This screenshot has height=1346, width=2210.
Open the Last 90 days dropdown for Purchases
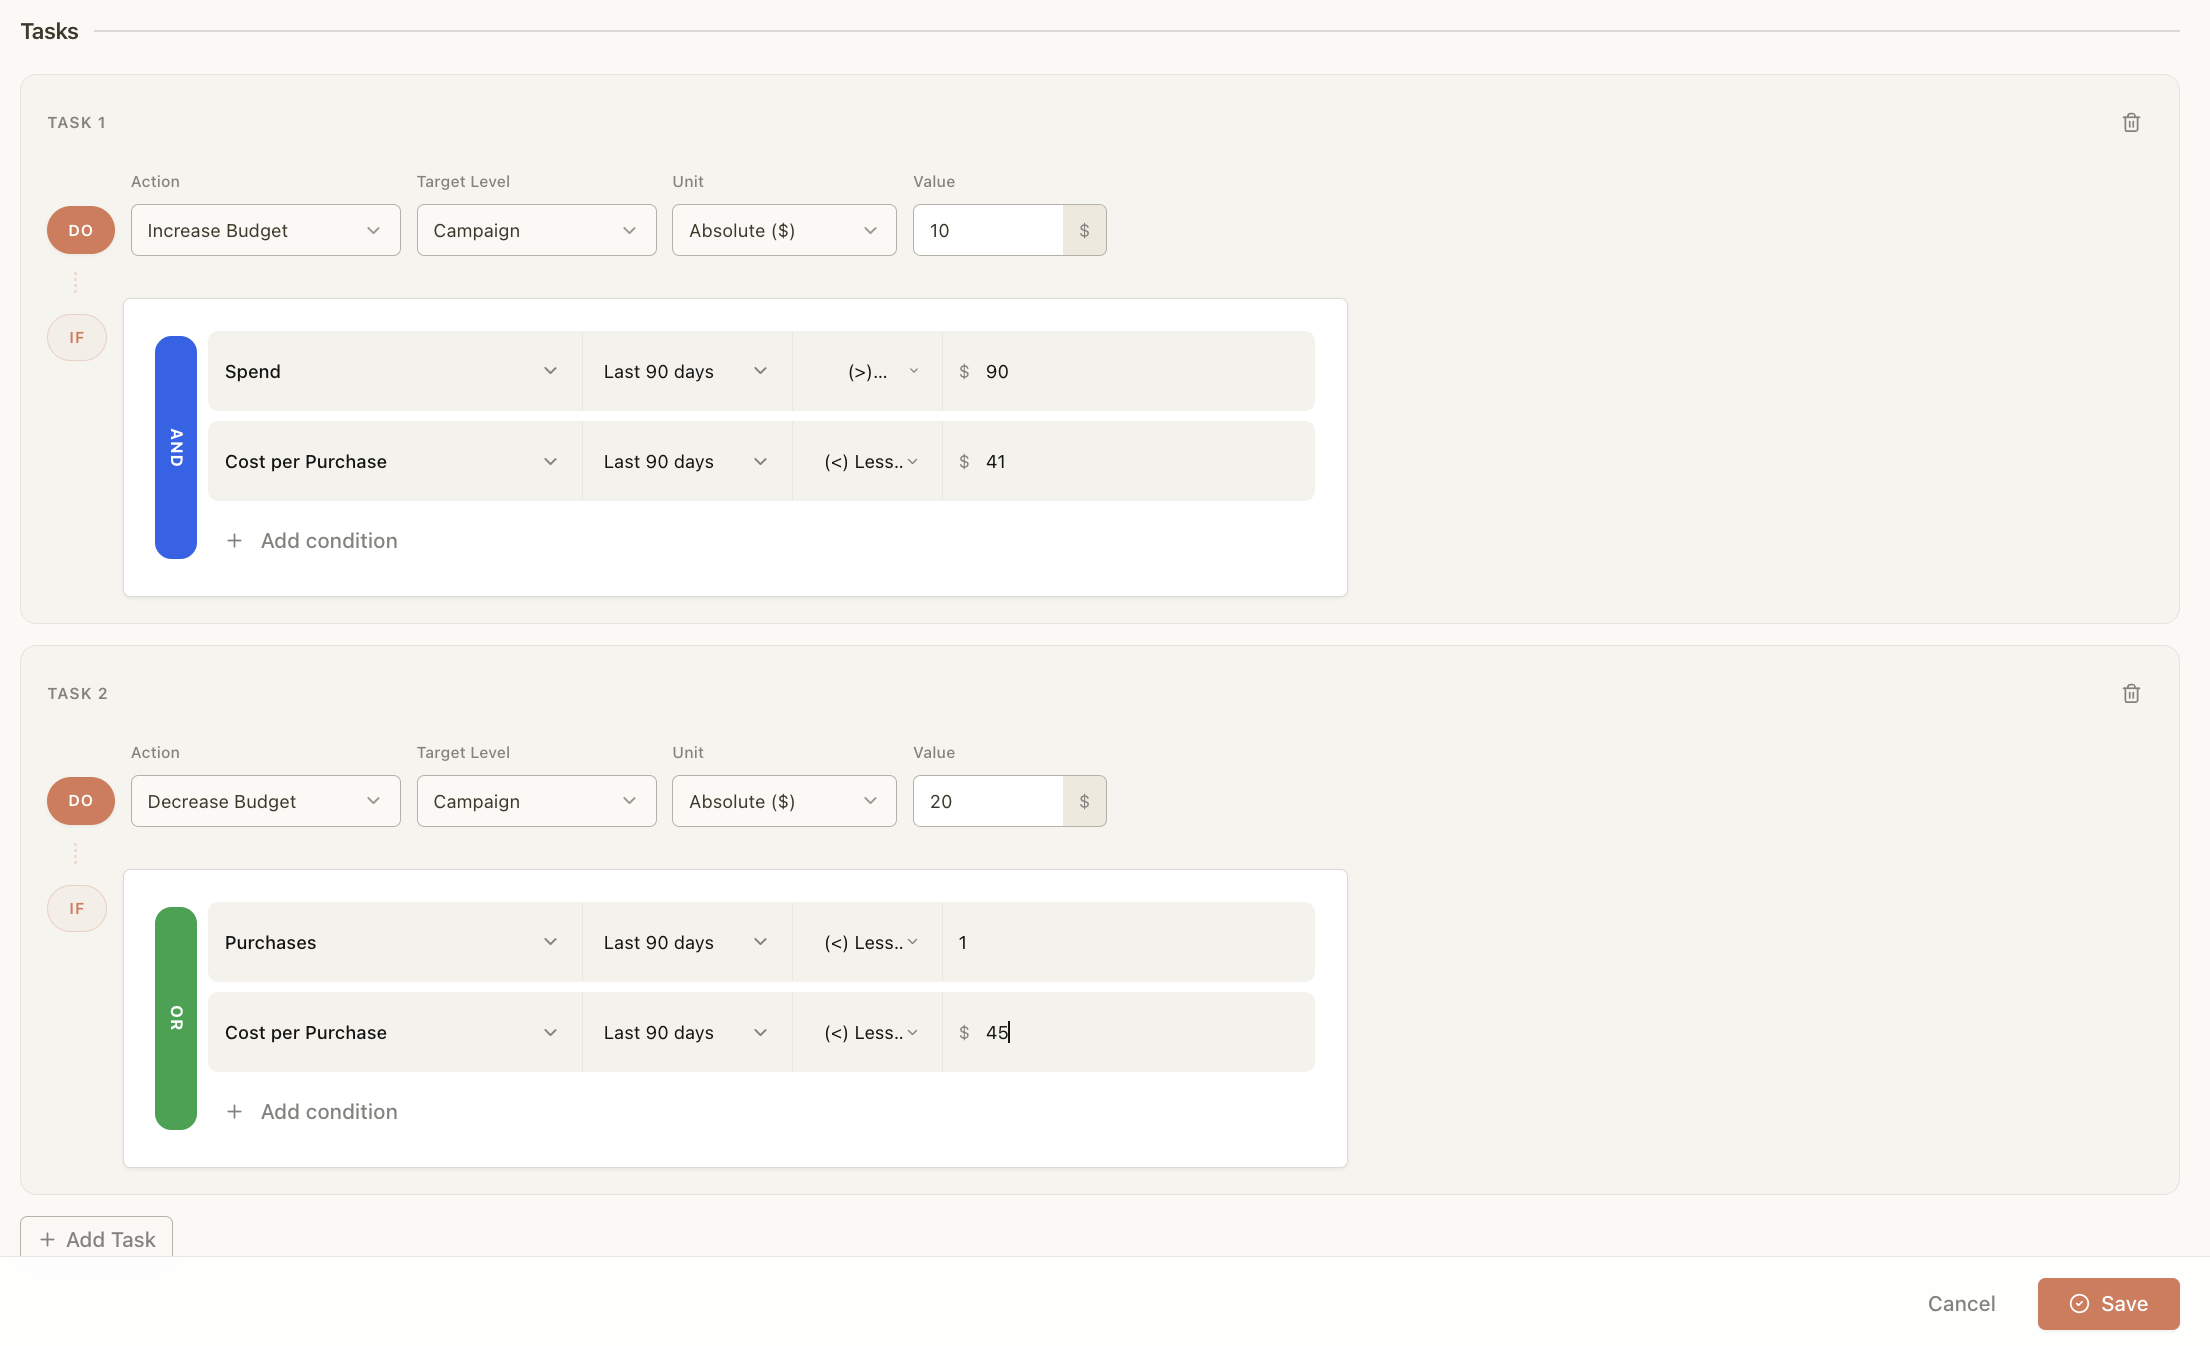(686, 942)
